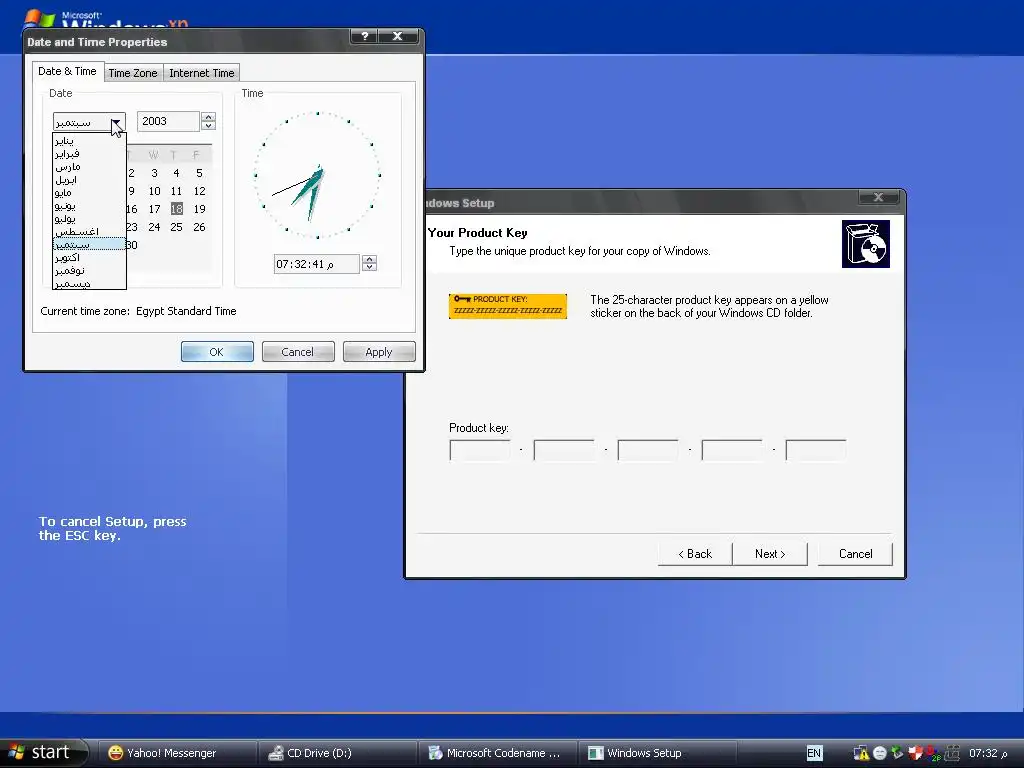Click OK in Date and Time Properties
This screenshot has height=768, width=1024.
click(217, 352)
